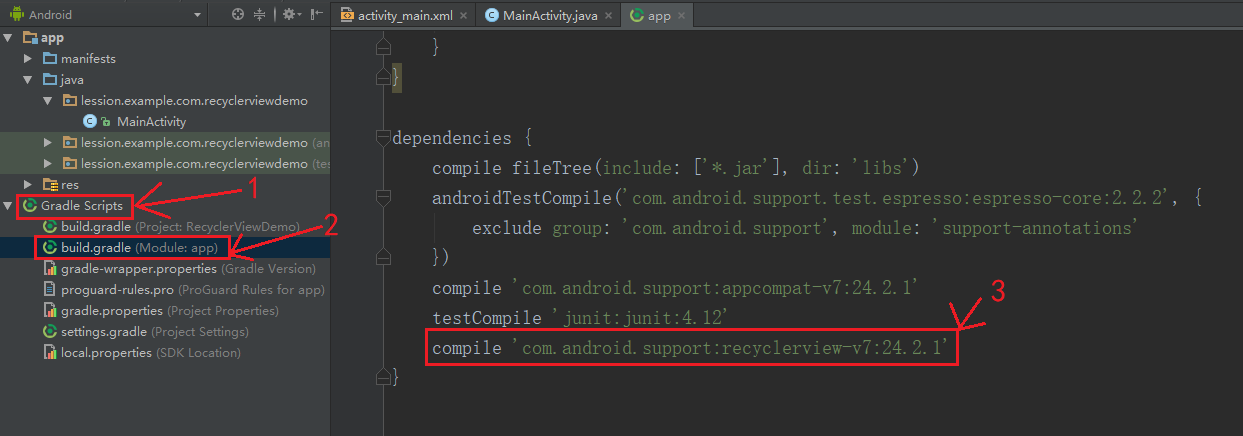
Task: Open settings.gradle (Project Settings)
Action: pos(155,331)
